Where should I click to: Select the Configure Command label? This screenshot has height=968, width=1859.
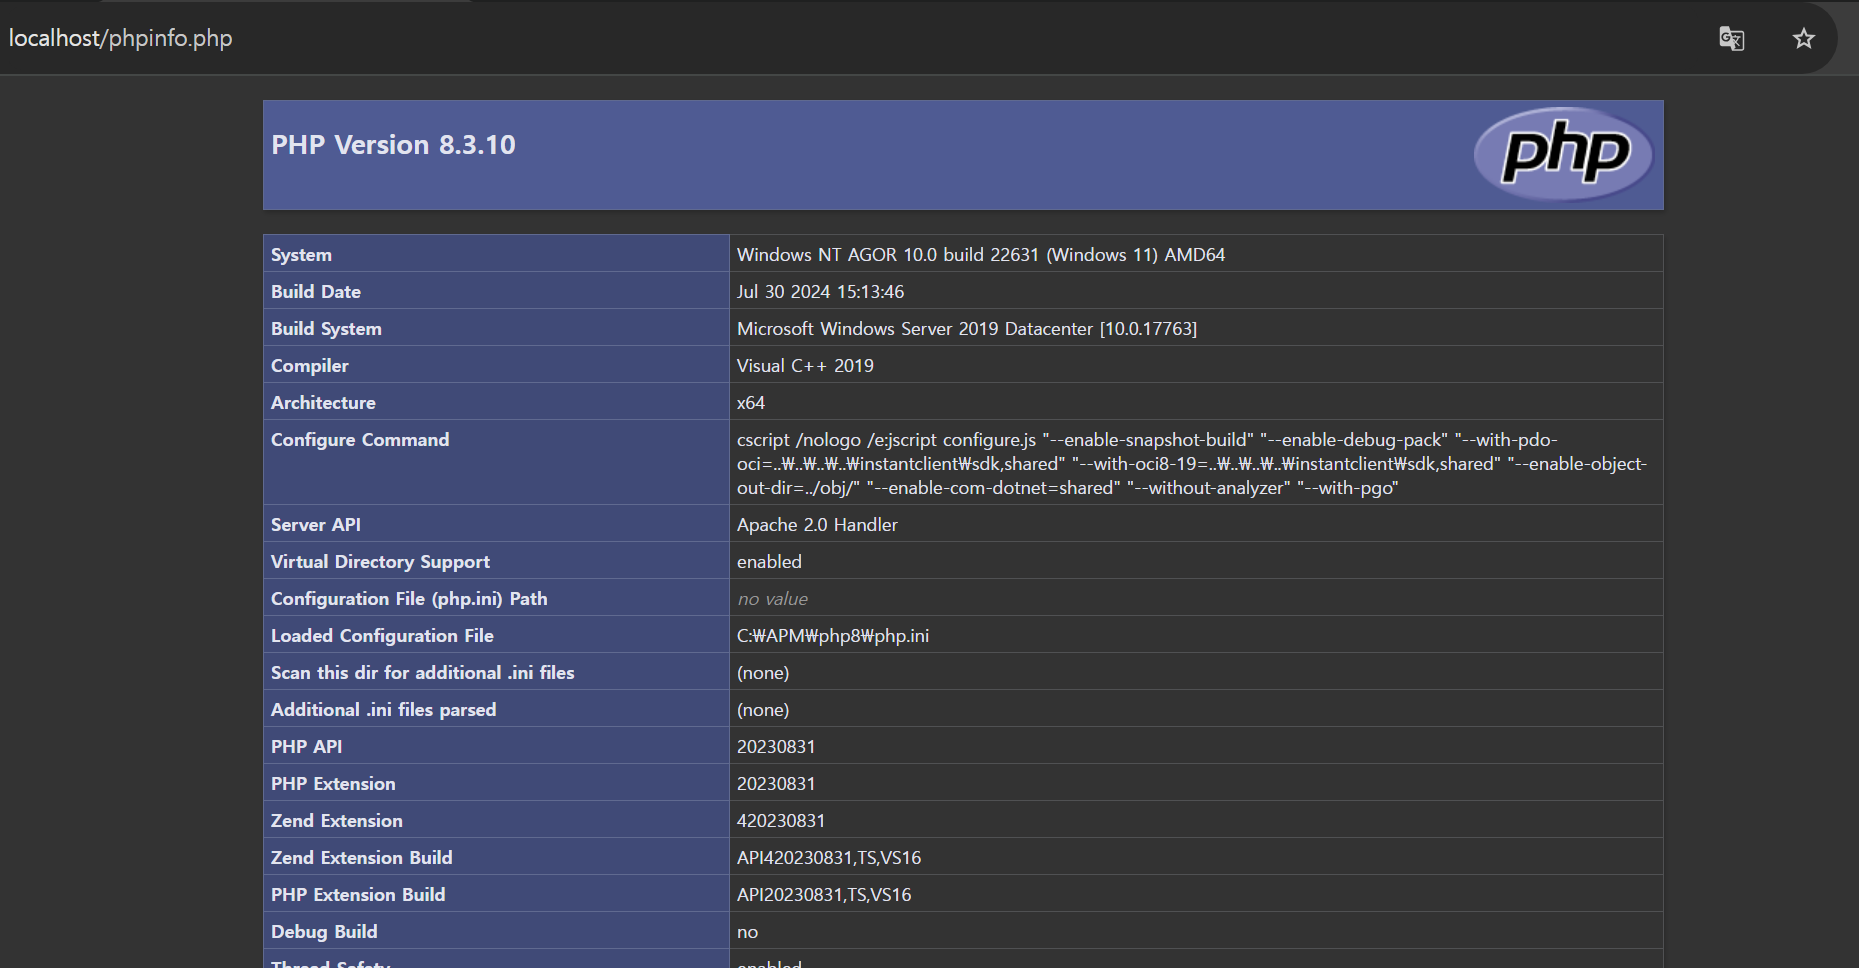(360, 440)
